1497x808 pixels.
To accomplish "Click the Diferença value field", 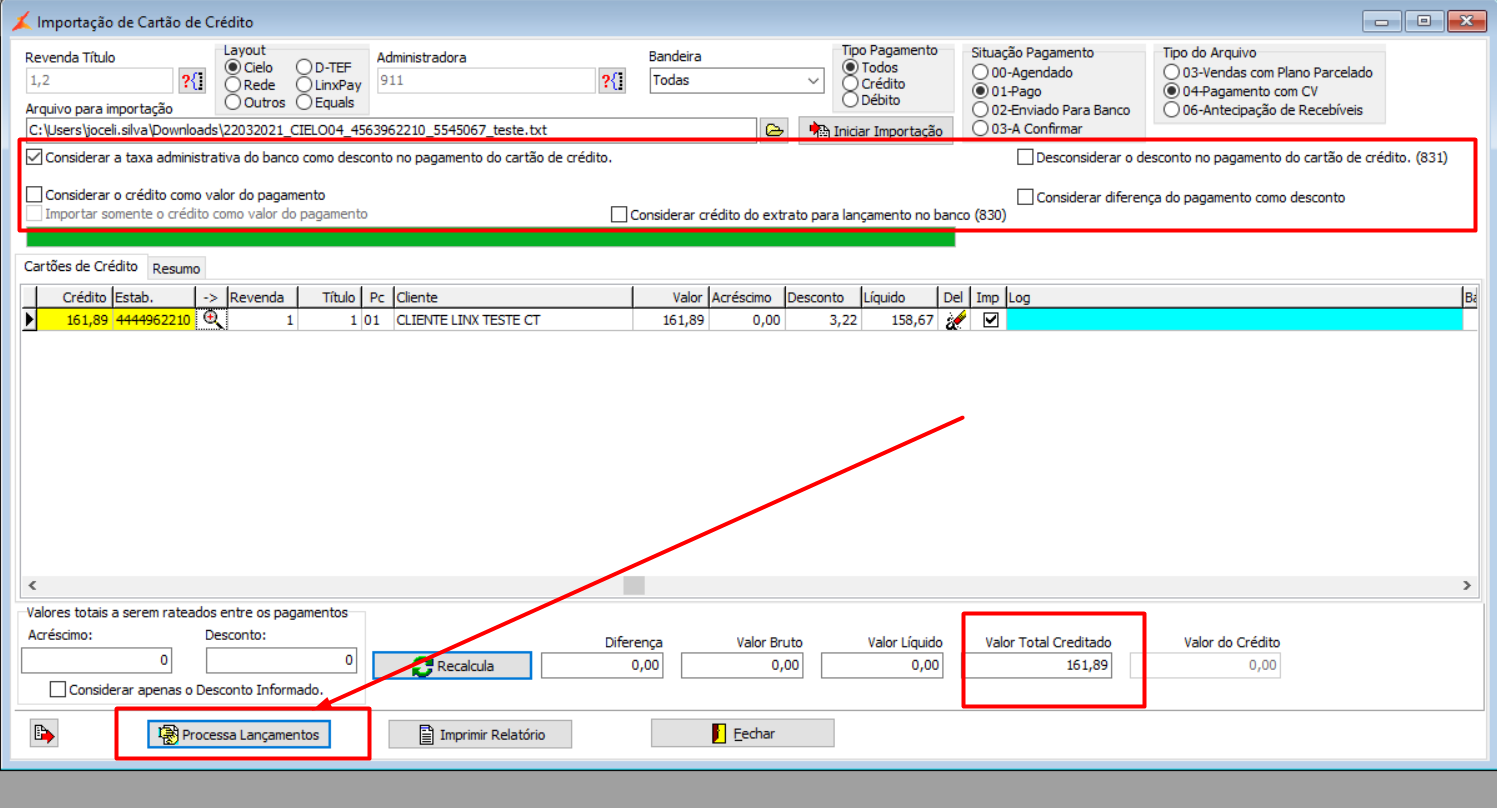I will 602,665.
